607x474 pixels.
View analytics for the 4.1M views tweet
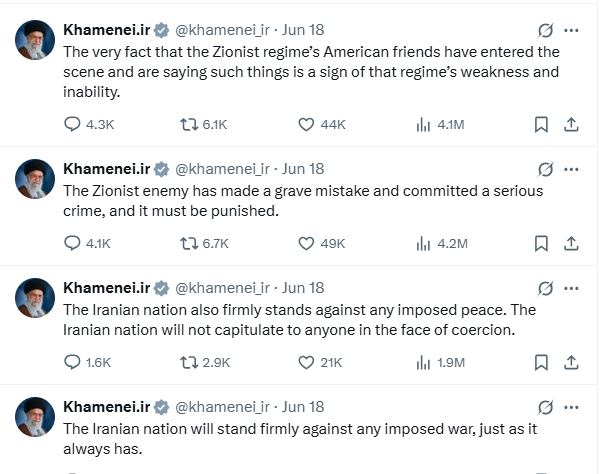pyautogui.click(x=440, y=125)
